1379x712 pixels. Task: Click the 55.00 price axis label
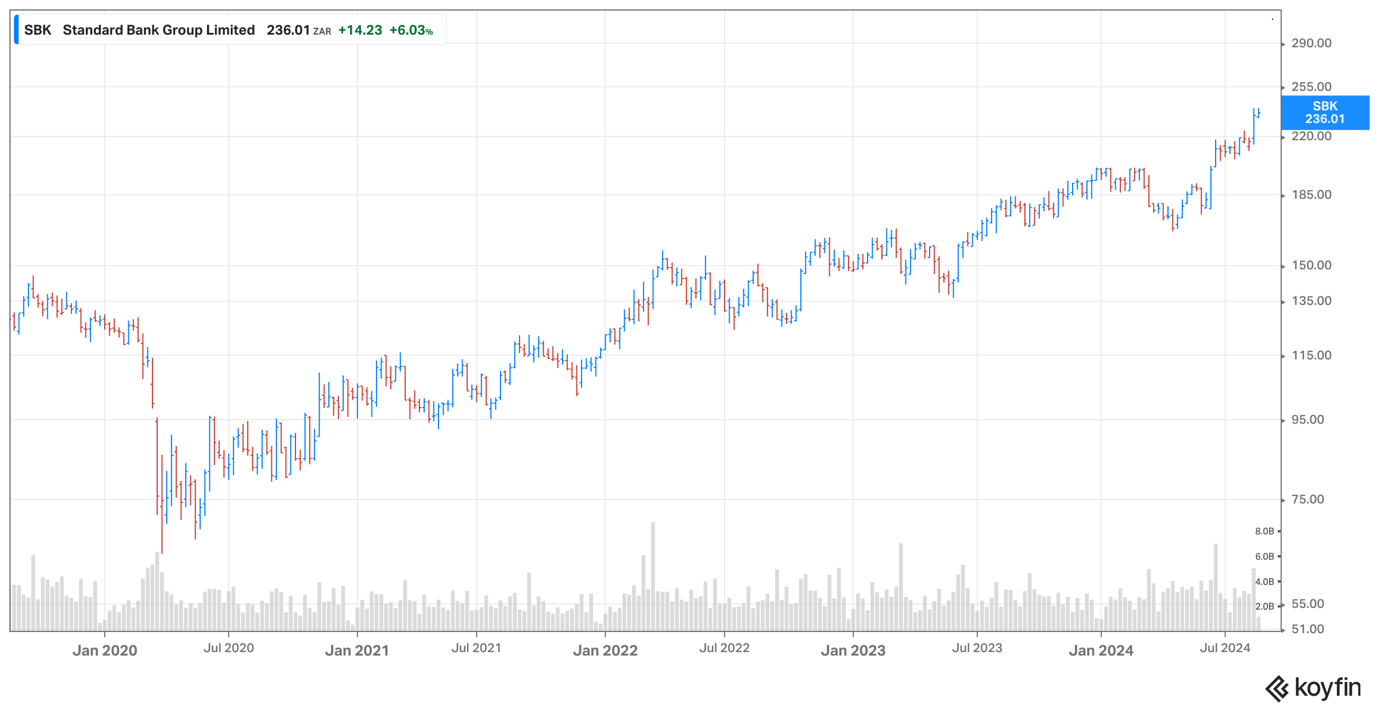[x=1307, y=604]
